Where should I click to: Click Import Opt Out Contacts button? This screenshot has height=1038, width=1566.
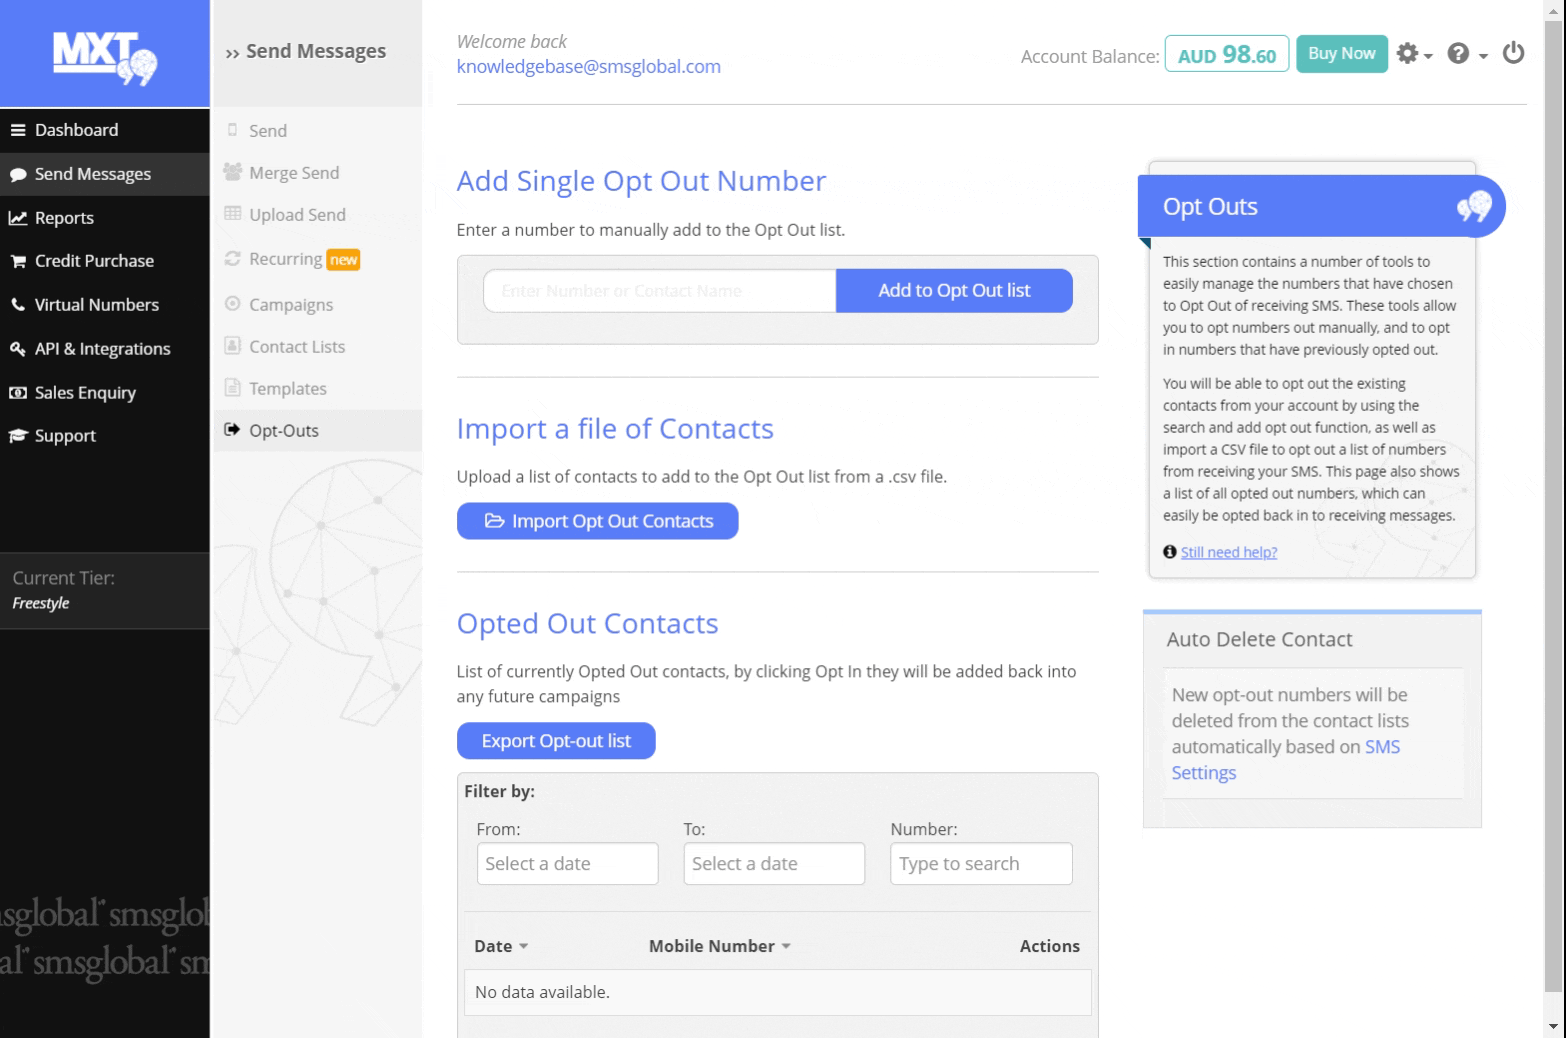(x=597, y=521)
